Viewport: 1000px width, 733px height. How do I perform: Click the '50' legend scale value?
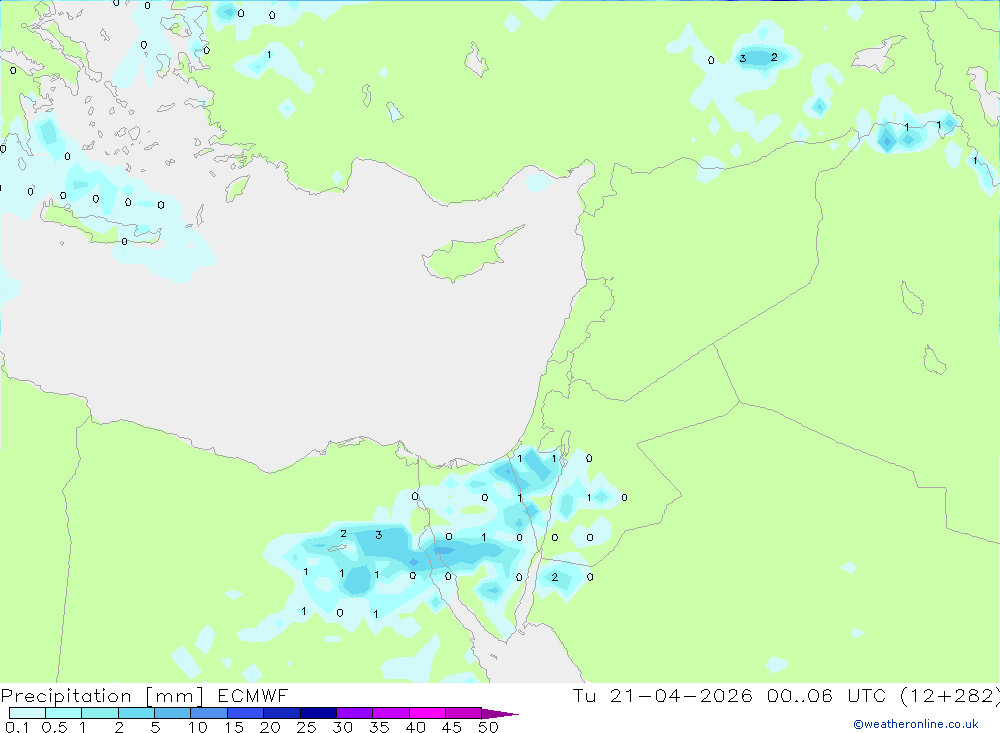tap(488, 727)
